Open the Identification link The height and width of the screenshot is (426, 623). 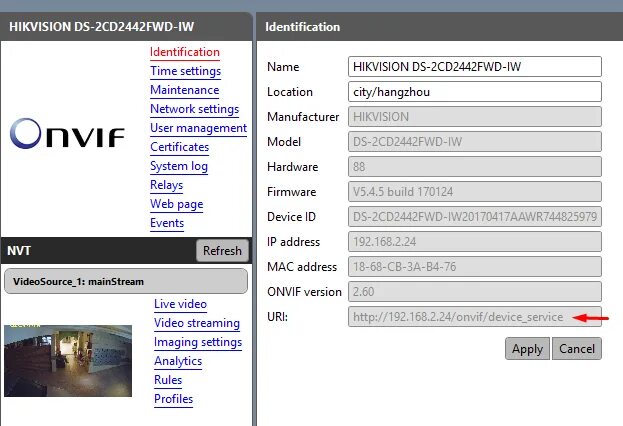185,52
